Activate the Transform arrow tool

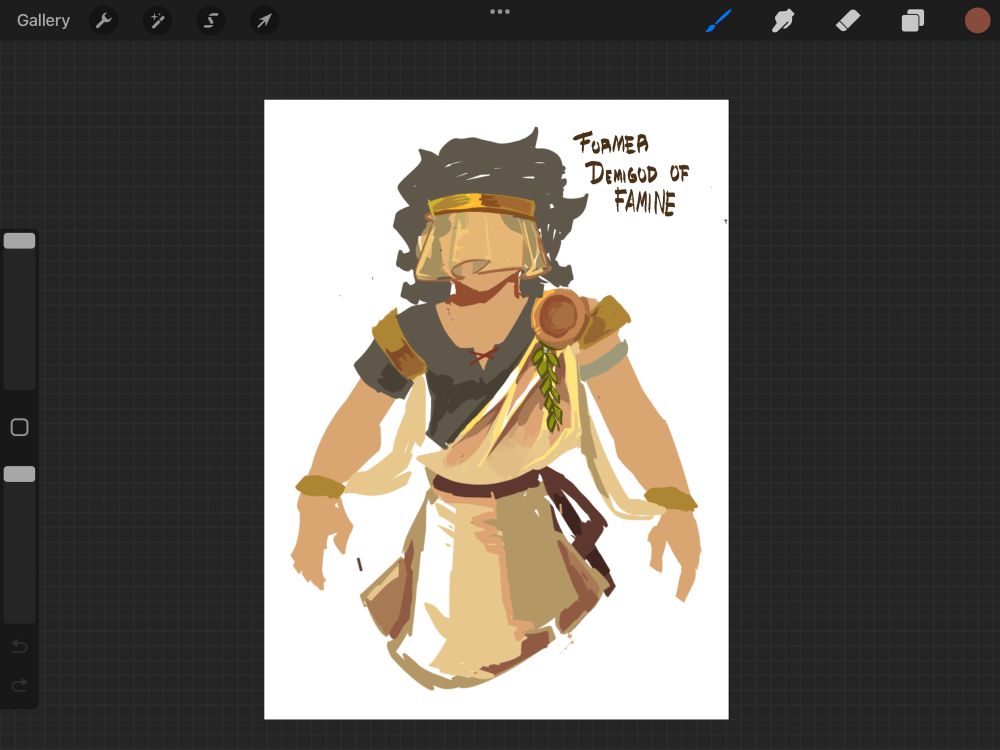click(x=264, y=21)
